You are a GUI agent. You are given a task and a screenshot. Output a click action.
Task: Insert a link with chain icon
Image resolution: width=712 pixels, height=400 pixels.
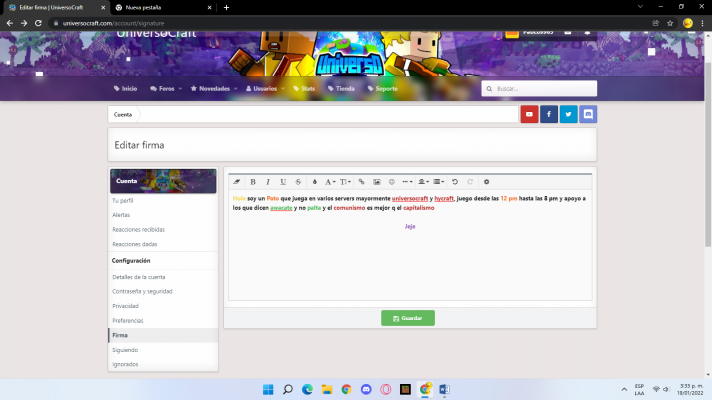pyautogui.click(x=362, y=182)
